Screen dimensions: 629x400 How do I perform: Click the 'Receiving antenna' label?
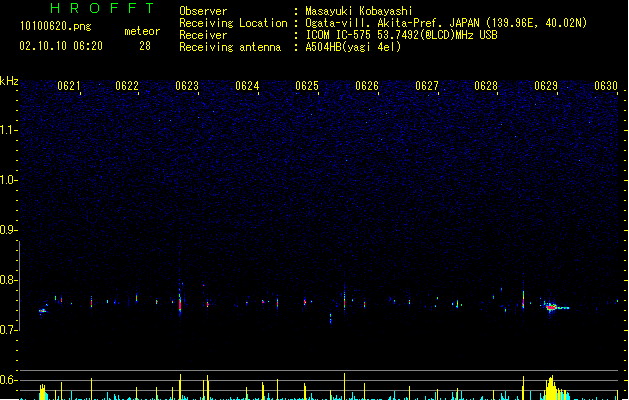(230, 47)
